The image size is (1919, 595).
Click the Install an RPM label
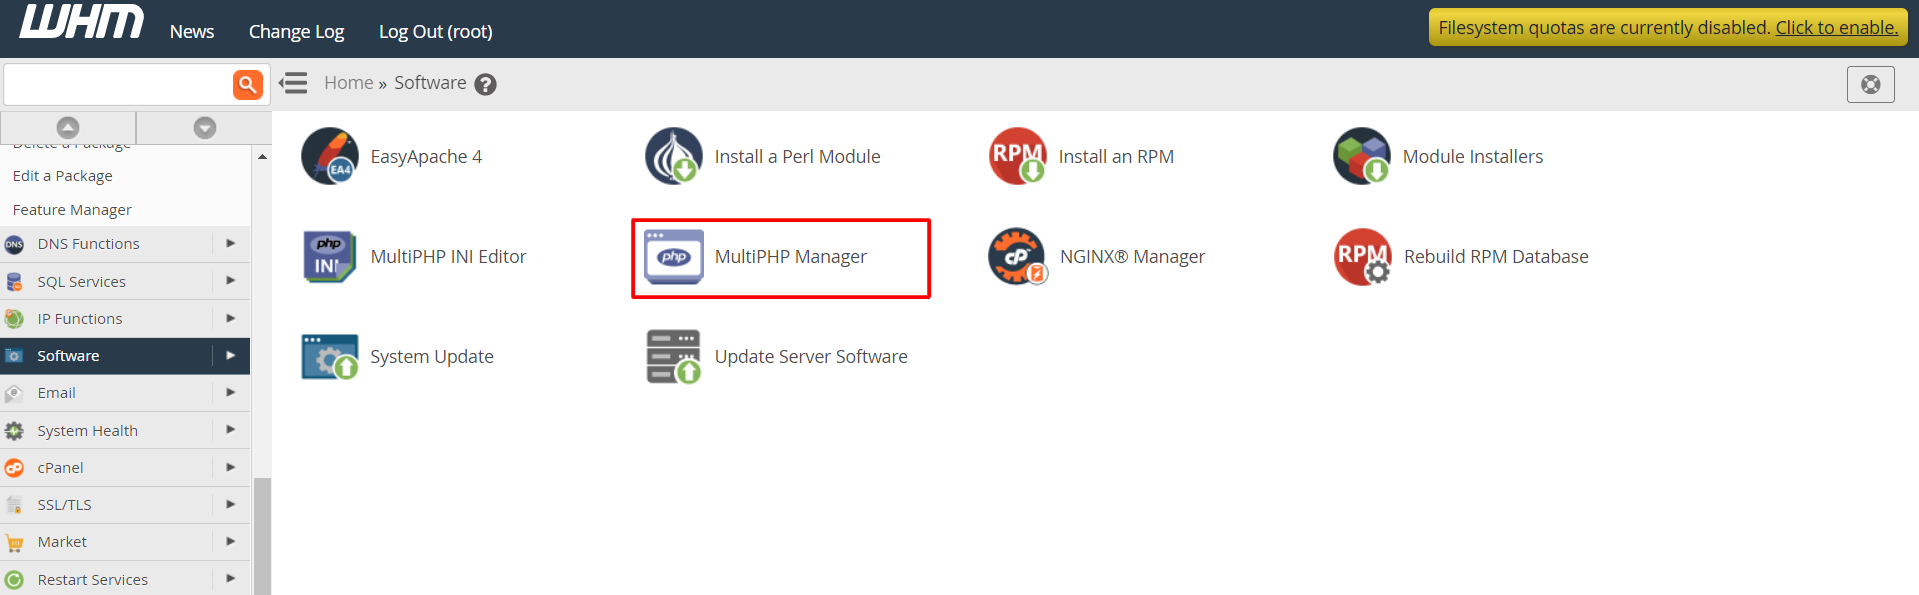click(x=1116, y=157)
